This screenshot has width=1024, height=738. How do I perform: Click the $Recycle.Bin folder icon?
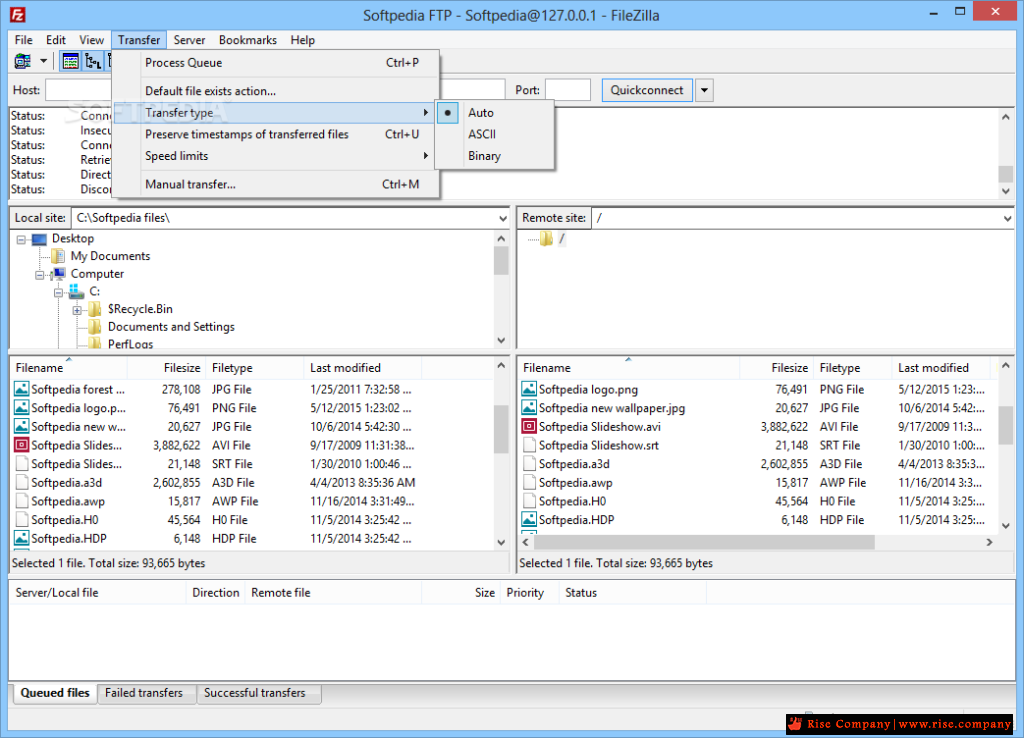(x=95, y=309)
